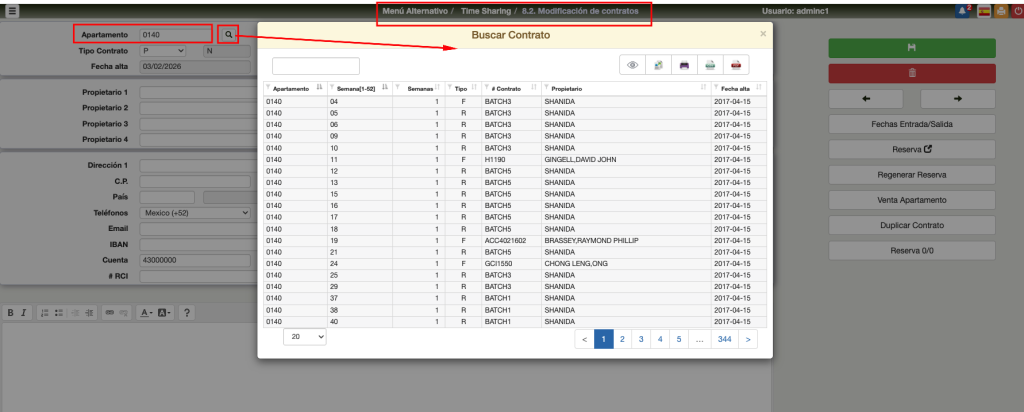Toggle italic formatting in the text editor
Image resolution: width=1024 pixels, height=412 pixels.
[x=24, y=313]
